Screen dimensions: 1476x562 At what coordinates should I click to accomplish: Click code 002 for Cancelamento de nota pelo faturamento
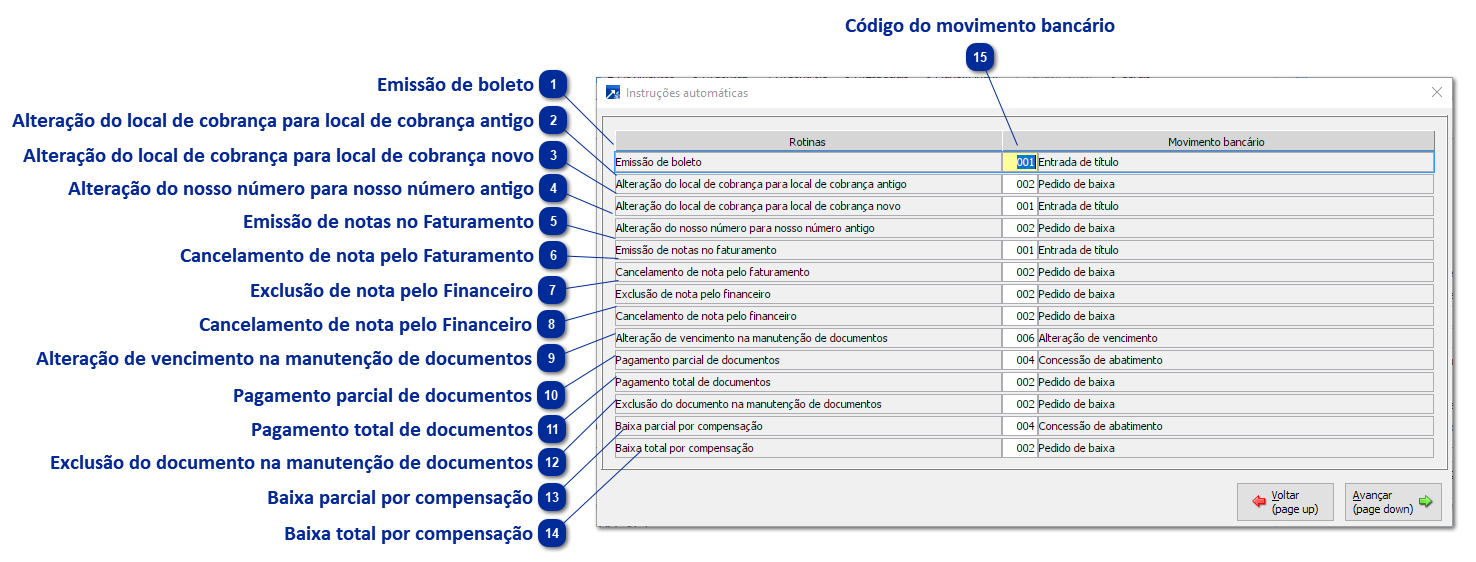(x=1024, y=272)
